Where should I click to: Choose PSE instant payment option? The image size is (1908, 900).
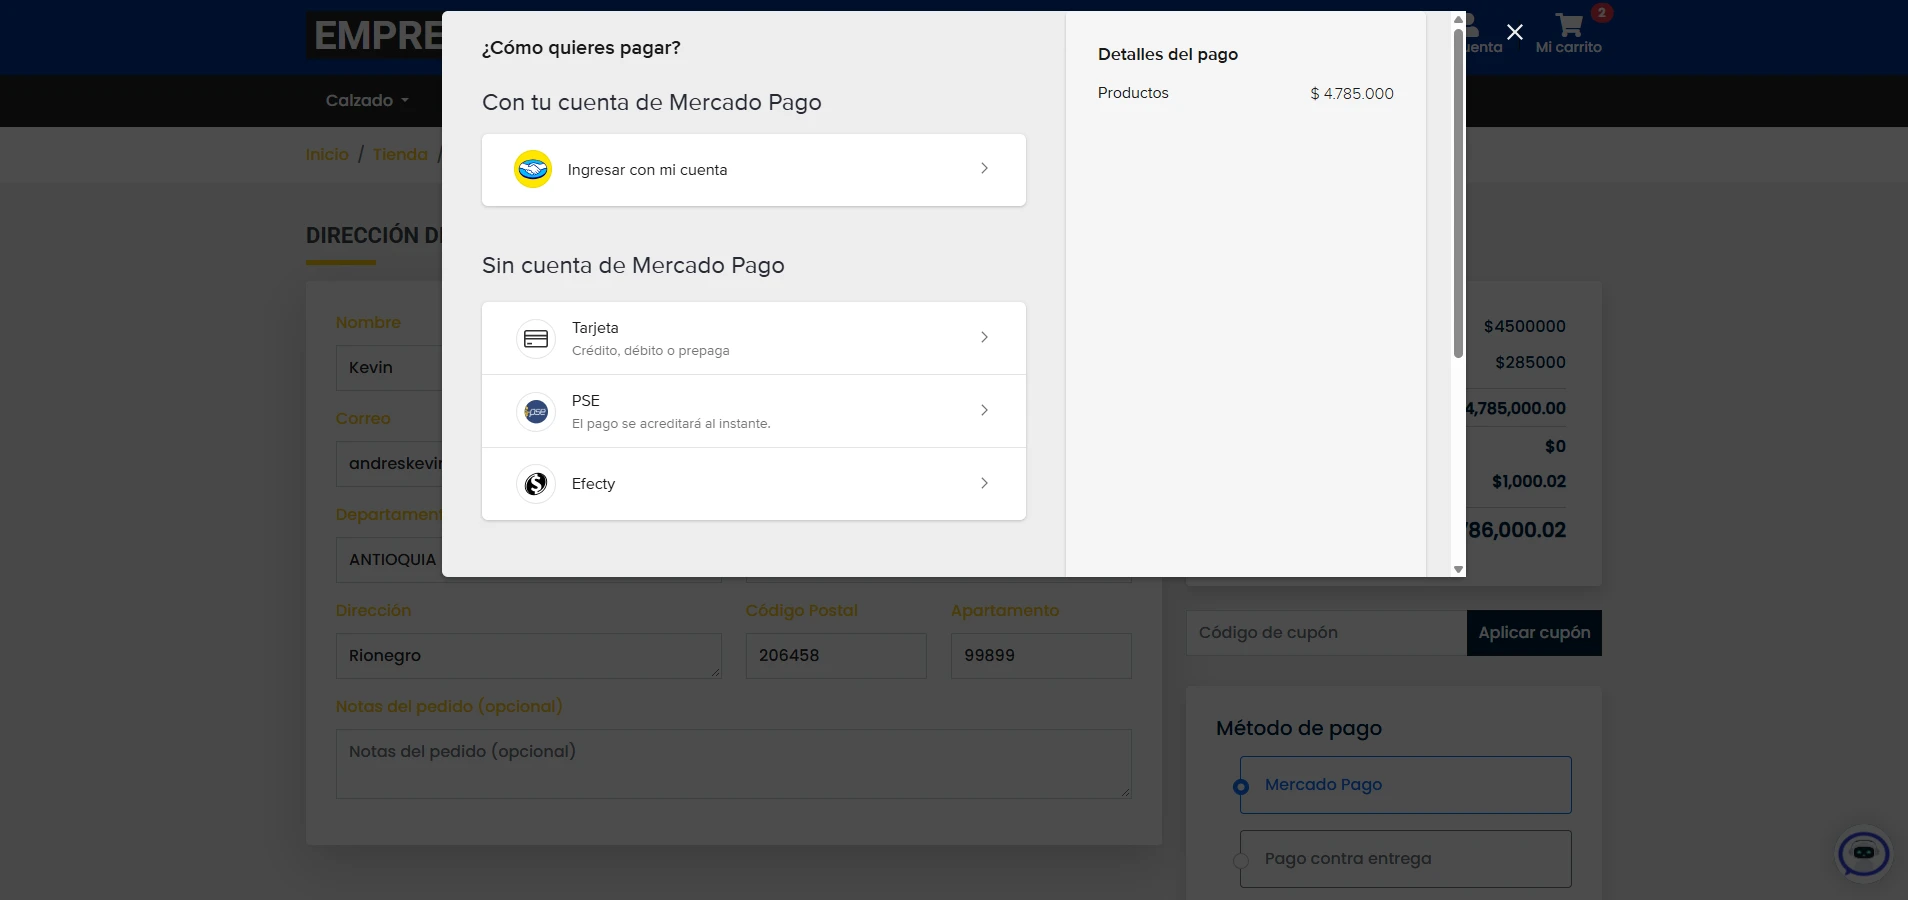754,411
